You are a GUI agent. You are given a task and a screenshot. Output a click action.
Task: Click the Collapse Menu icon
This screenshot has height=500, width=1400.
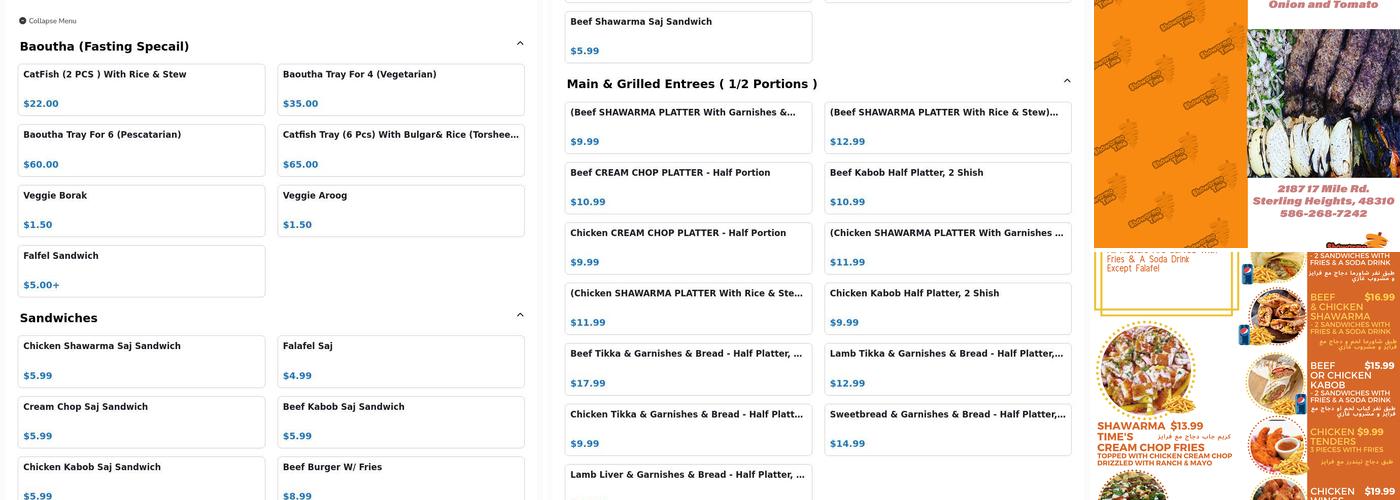[x=23, y=21]
